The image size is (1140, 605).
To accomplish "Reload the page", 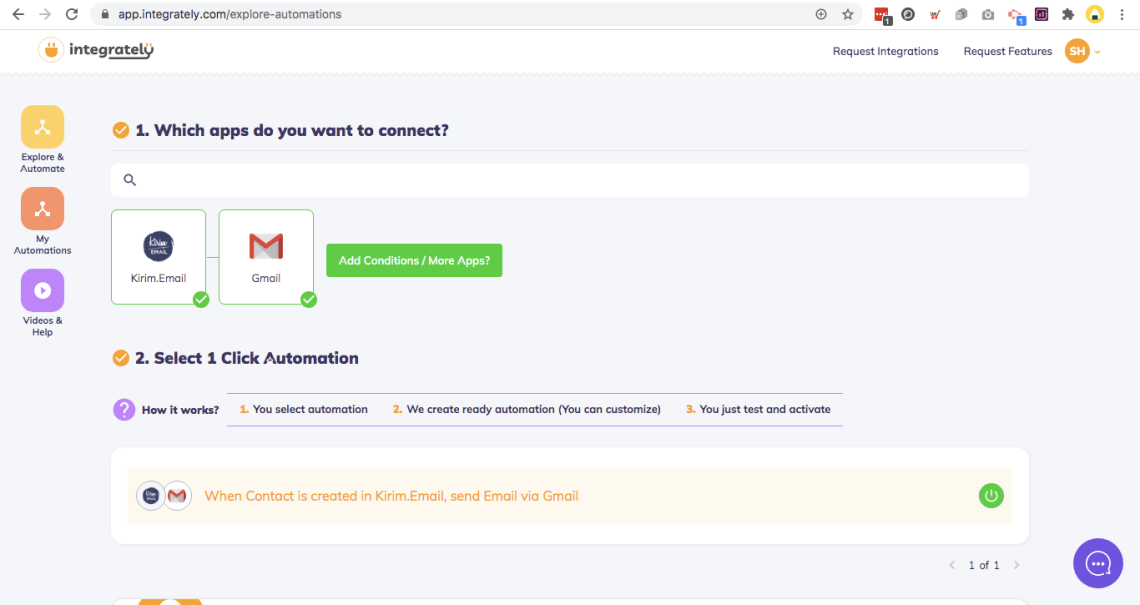I will (72, 15).
